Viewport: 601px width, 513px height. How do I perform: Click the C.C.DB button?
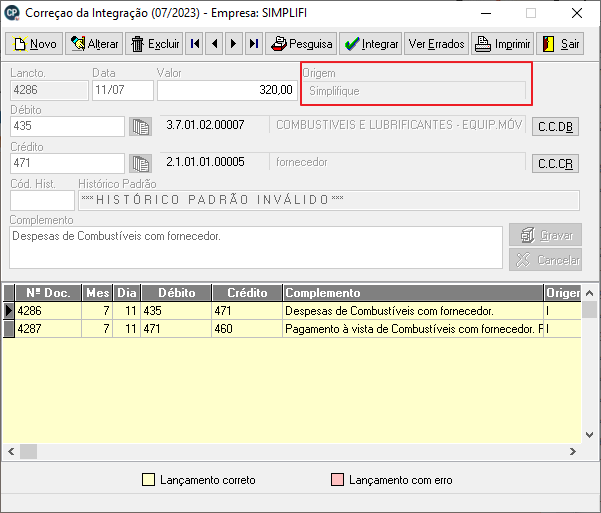point(555,127)
